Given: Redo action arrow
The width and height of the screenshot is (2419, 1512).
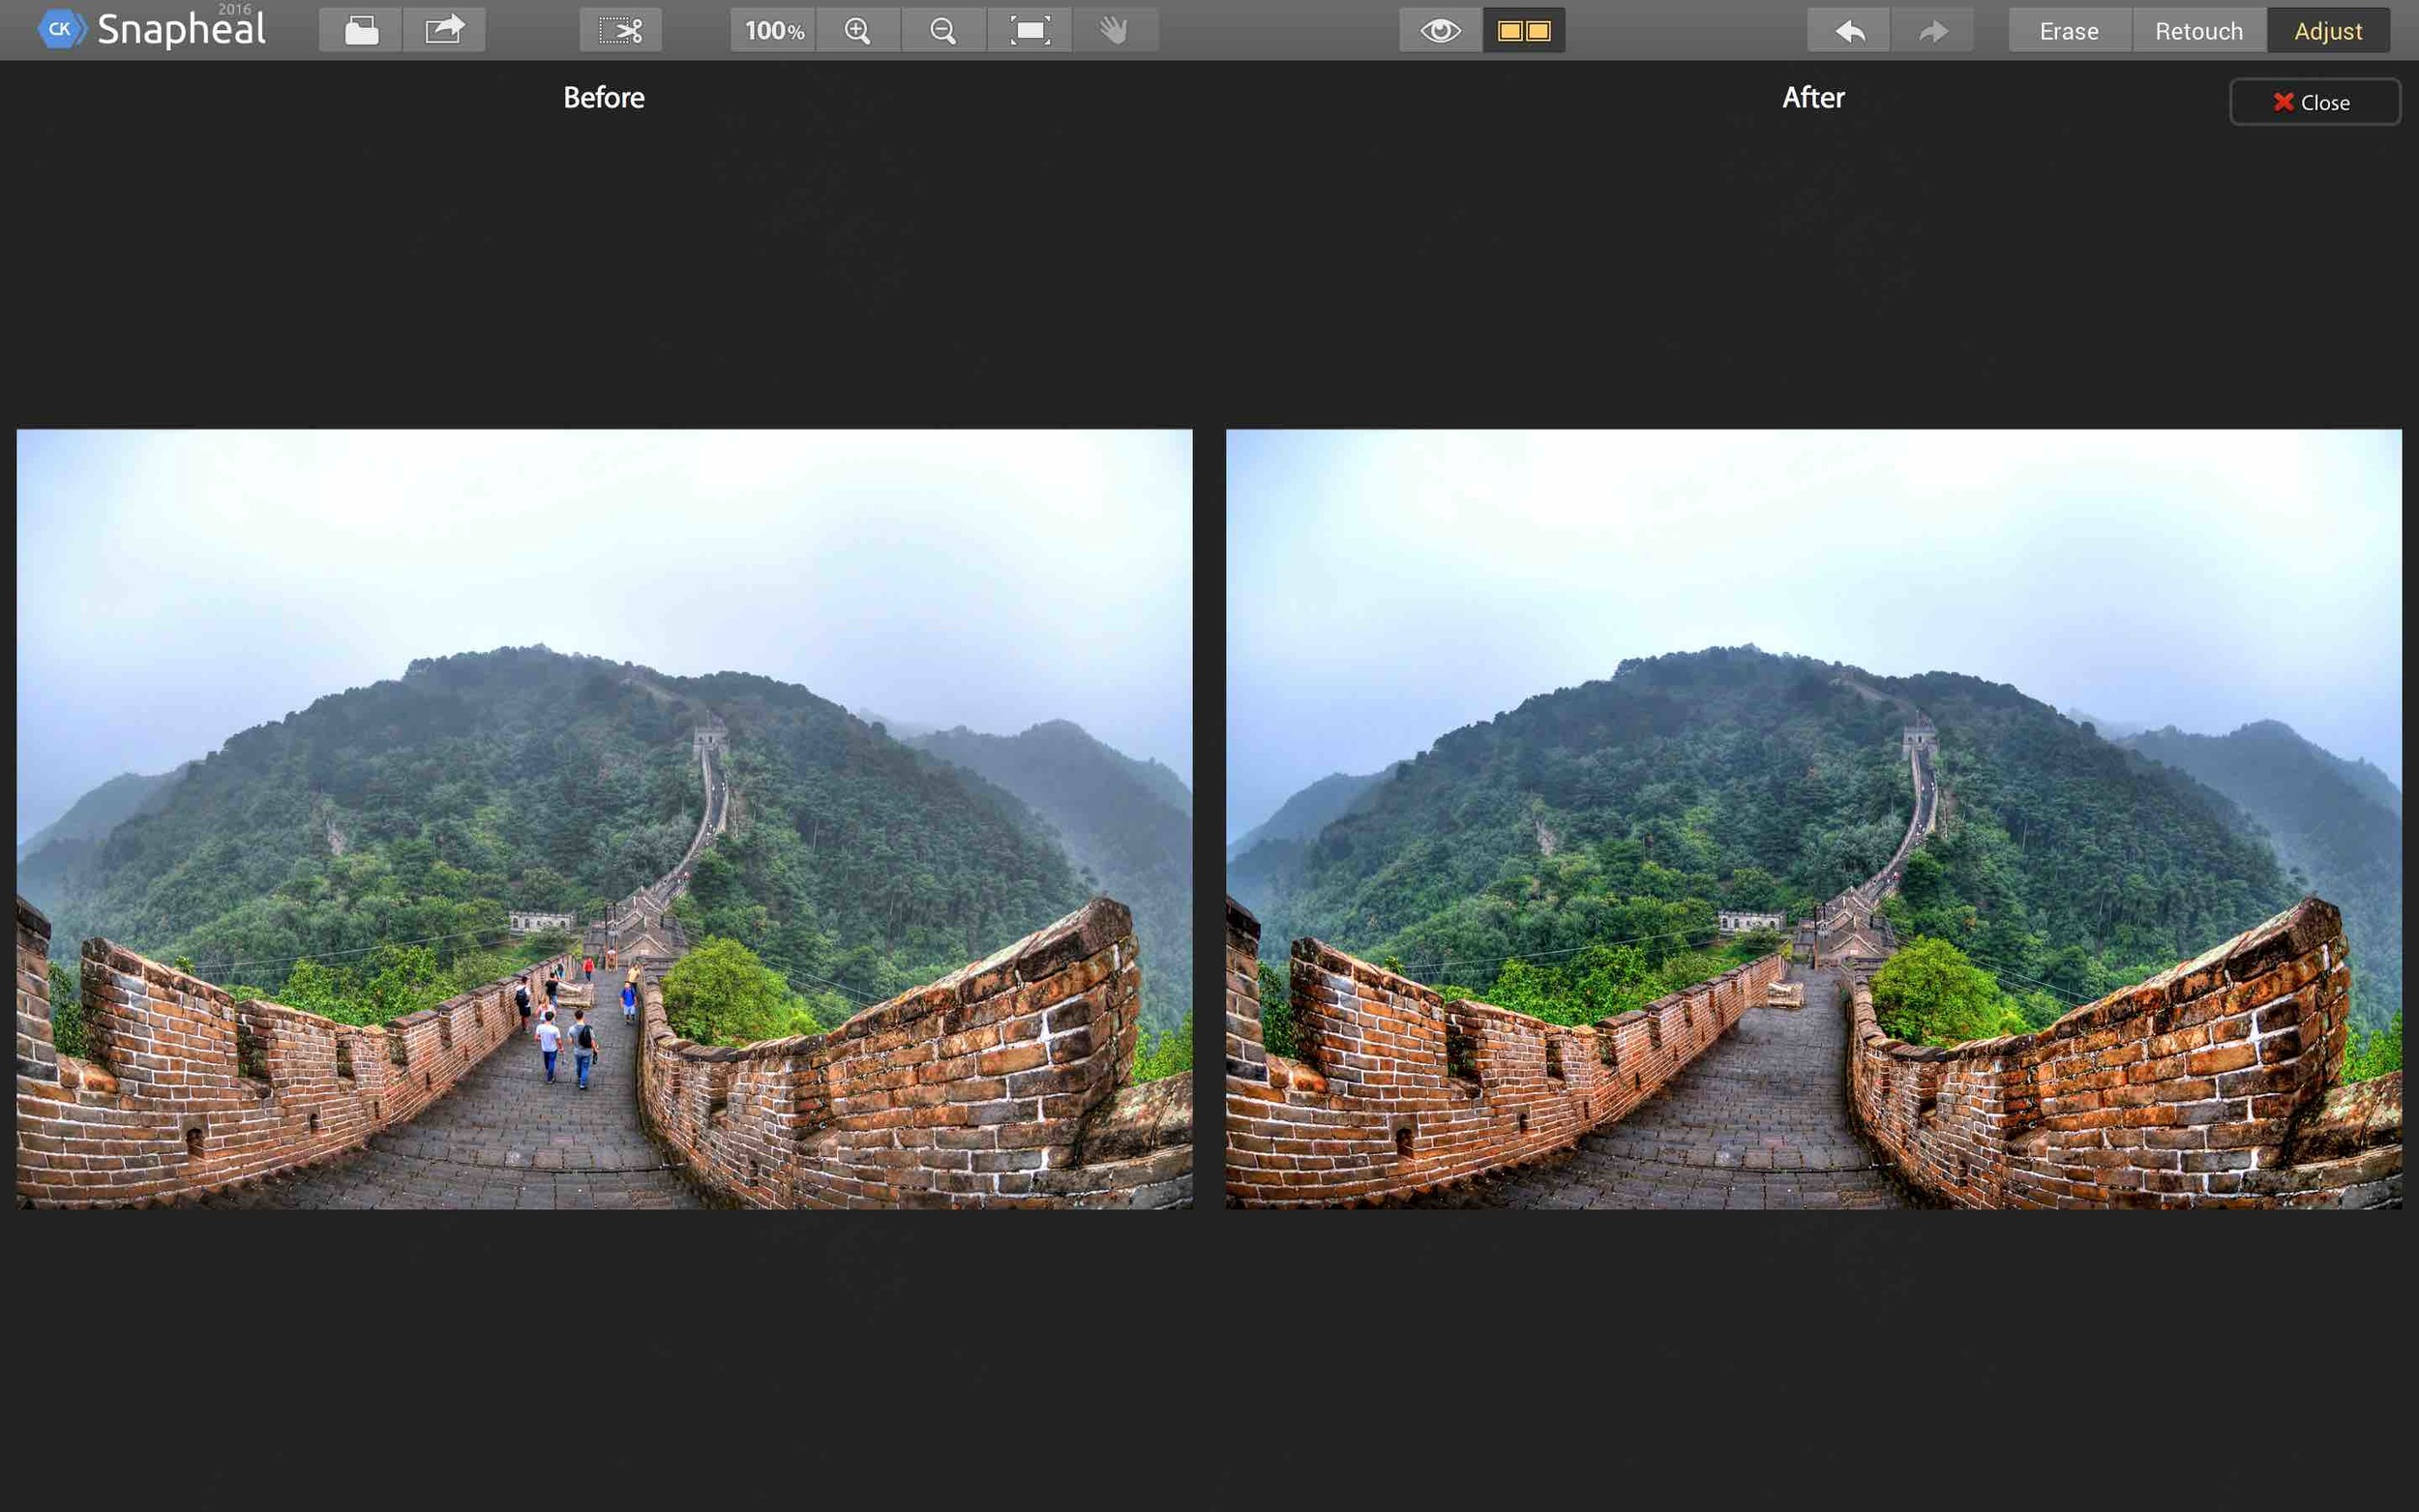Looking at the screenshot, I should (1932, 30).
